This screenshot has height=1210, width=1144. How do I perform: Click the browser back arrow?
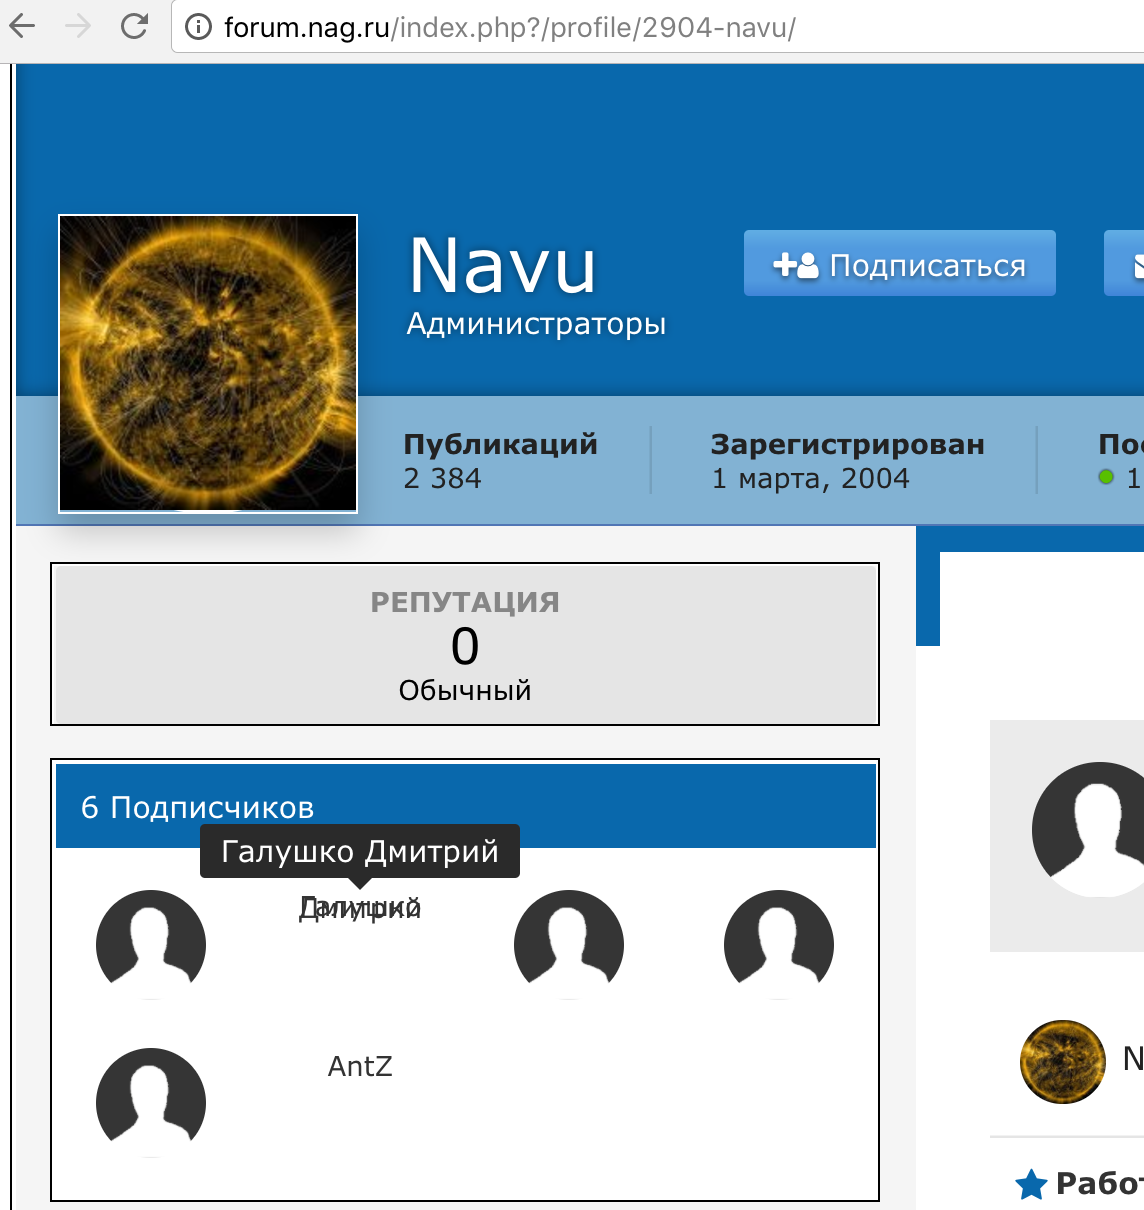22,26
